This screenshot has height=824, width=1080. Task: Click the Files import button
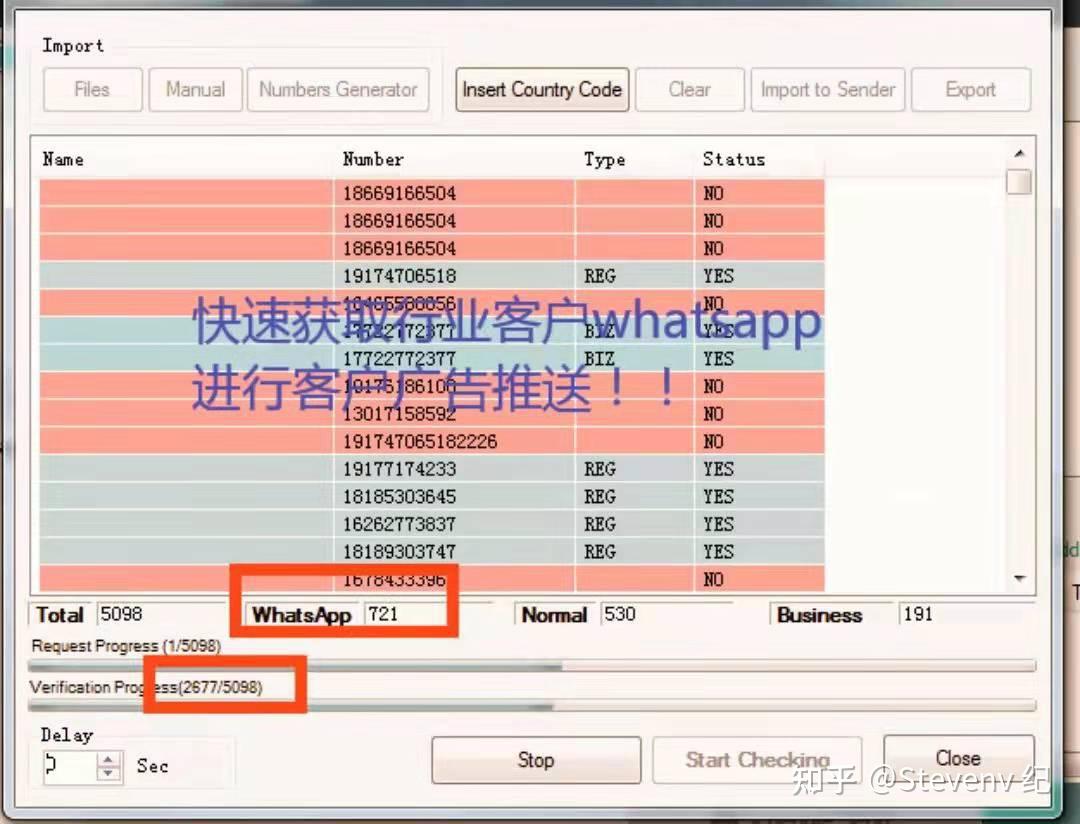92,90
